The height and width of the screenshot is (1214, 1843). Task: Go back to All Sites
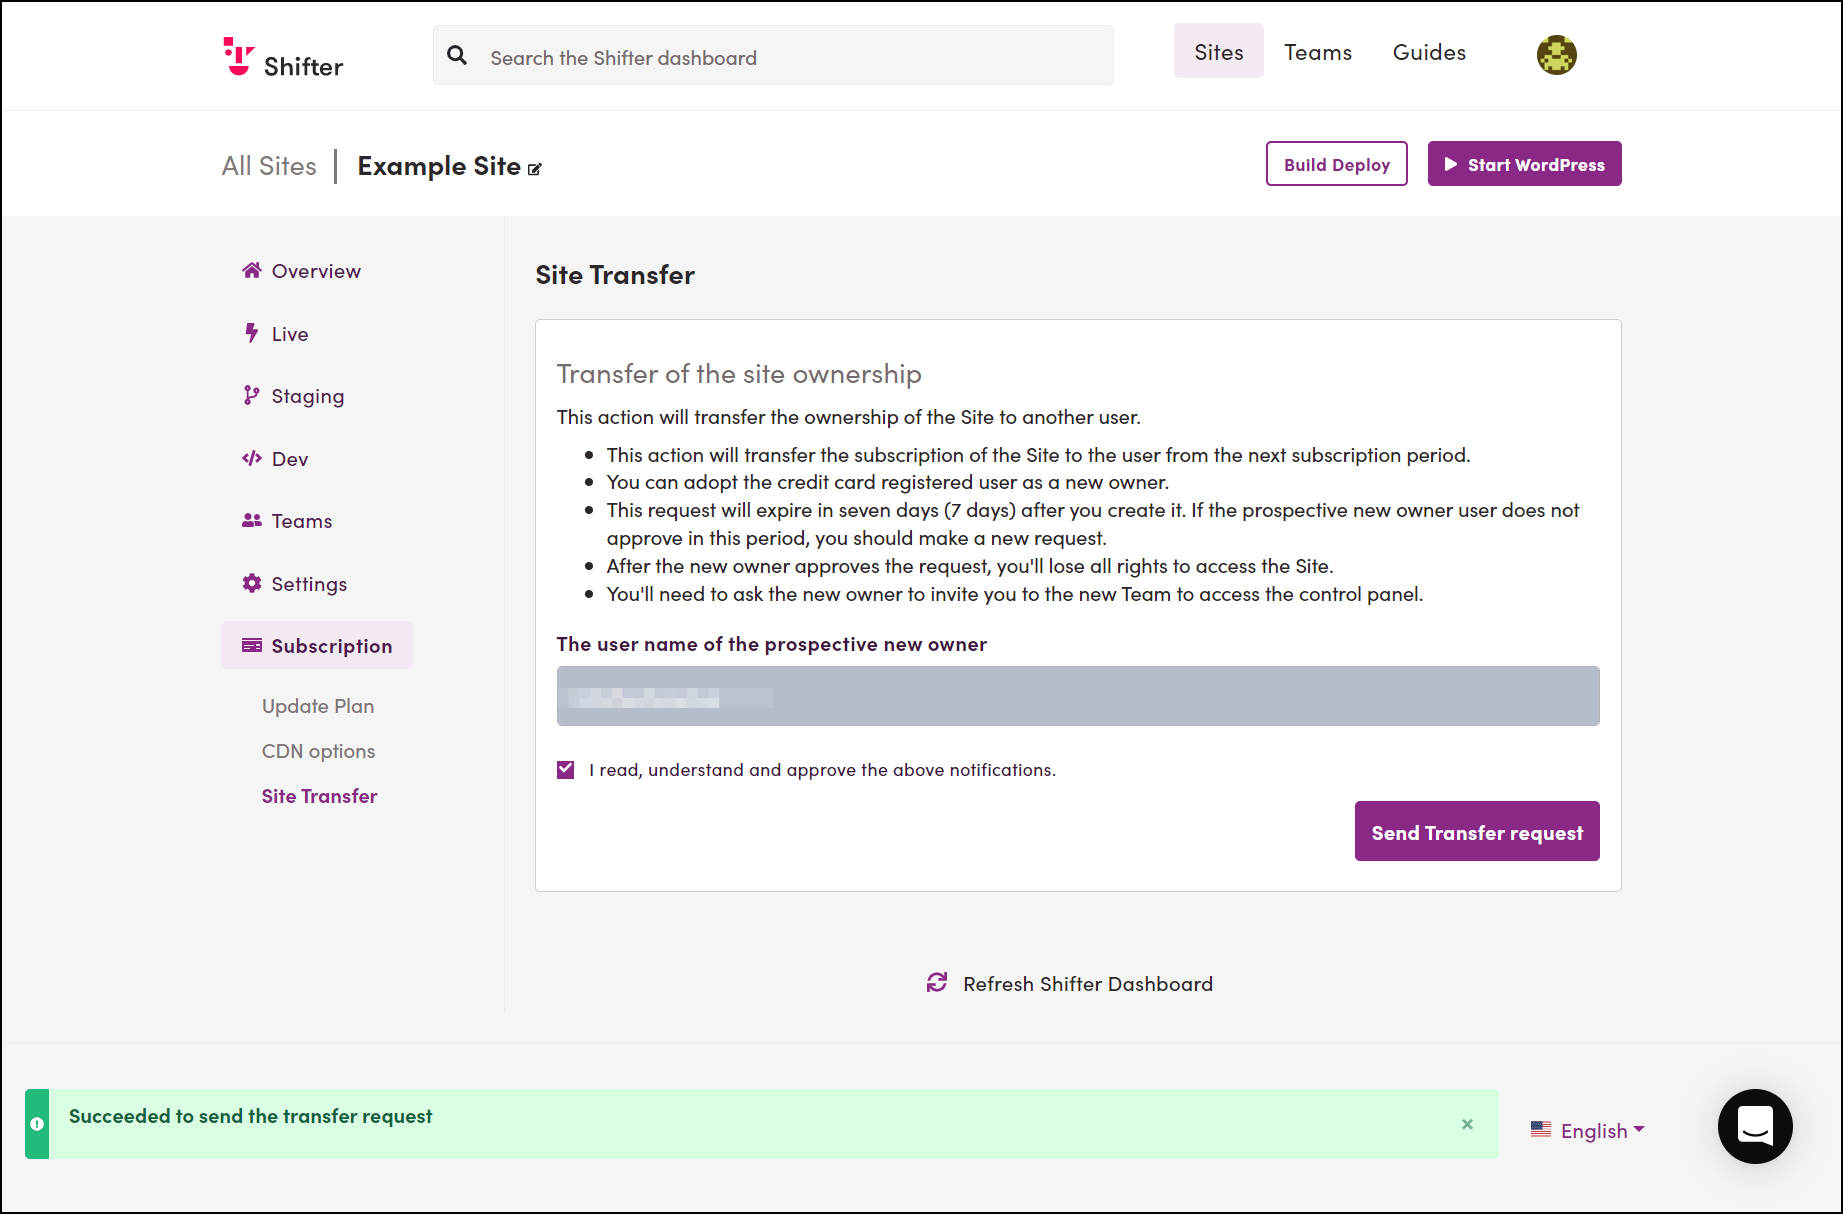pyautogui.click(x=269, y=165)
